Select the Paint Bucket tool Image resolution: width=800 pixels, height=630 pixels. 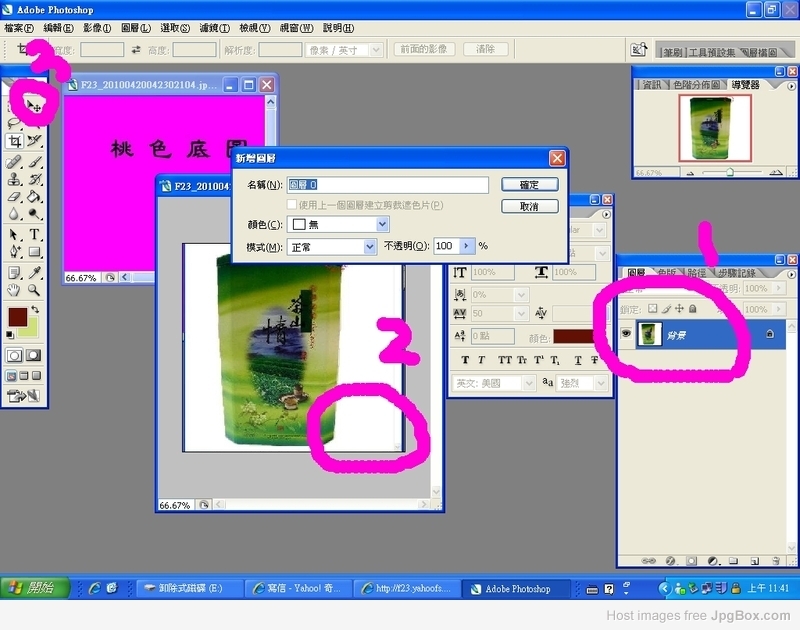click(x=35, y=197)
